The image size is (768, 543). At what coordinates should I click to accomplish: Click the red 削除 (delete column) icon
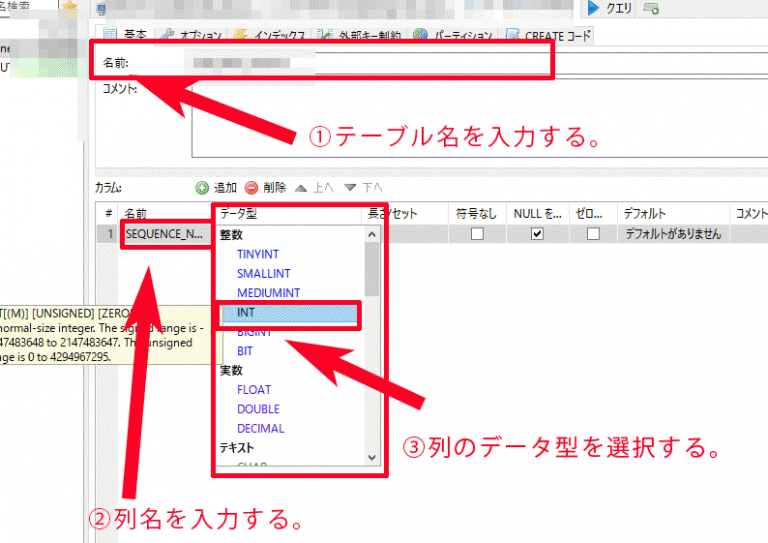[251, 187]
